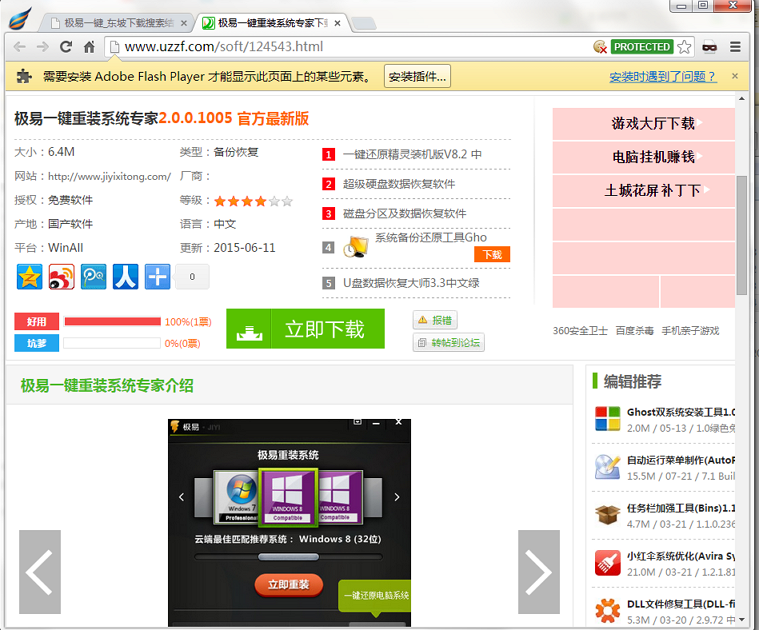Open a new browser tab
This screenshot has width=759, height=630.
[x=364, y=23]
